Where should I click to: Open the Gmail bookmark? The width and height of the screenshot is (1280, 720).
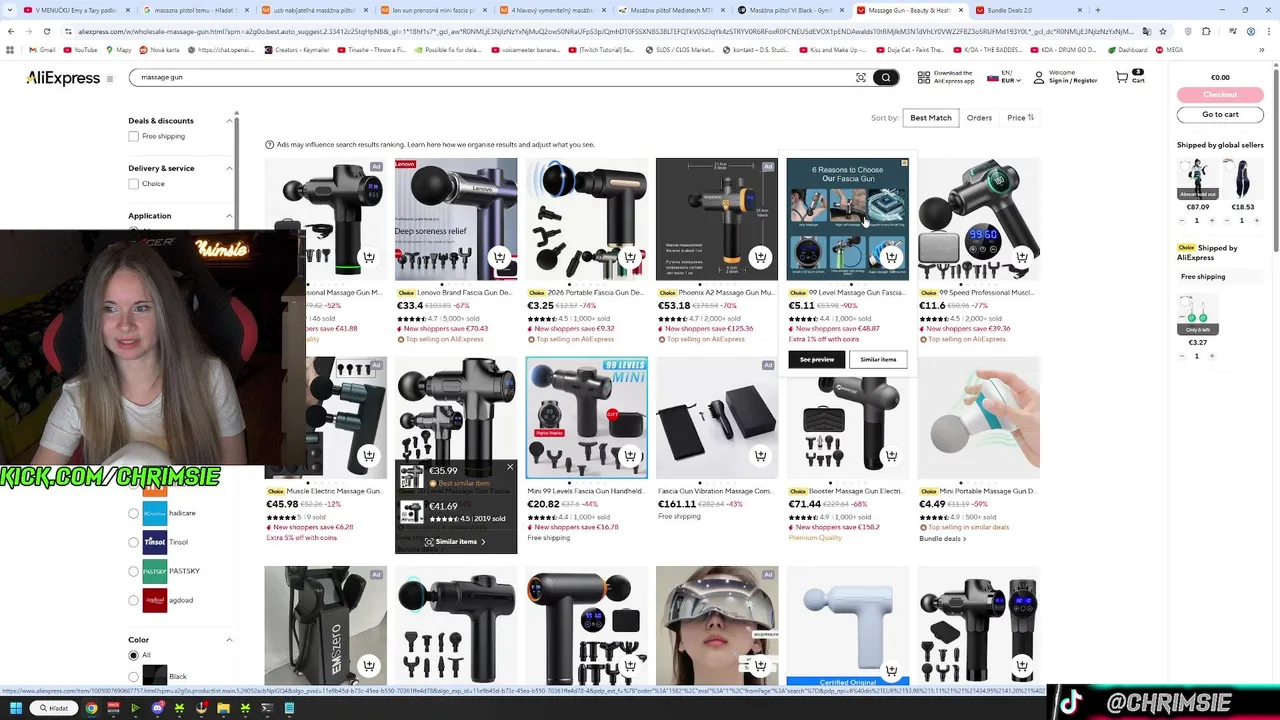[42, 49]
